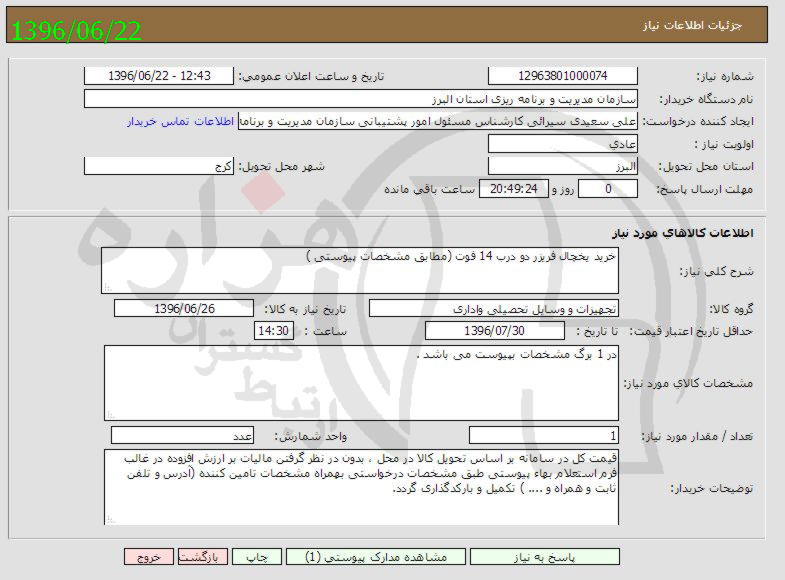Click resize grip of شرح کلی نیاز box
The width and height of the screenshot is (785, 580).
107,288
